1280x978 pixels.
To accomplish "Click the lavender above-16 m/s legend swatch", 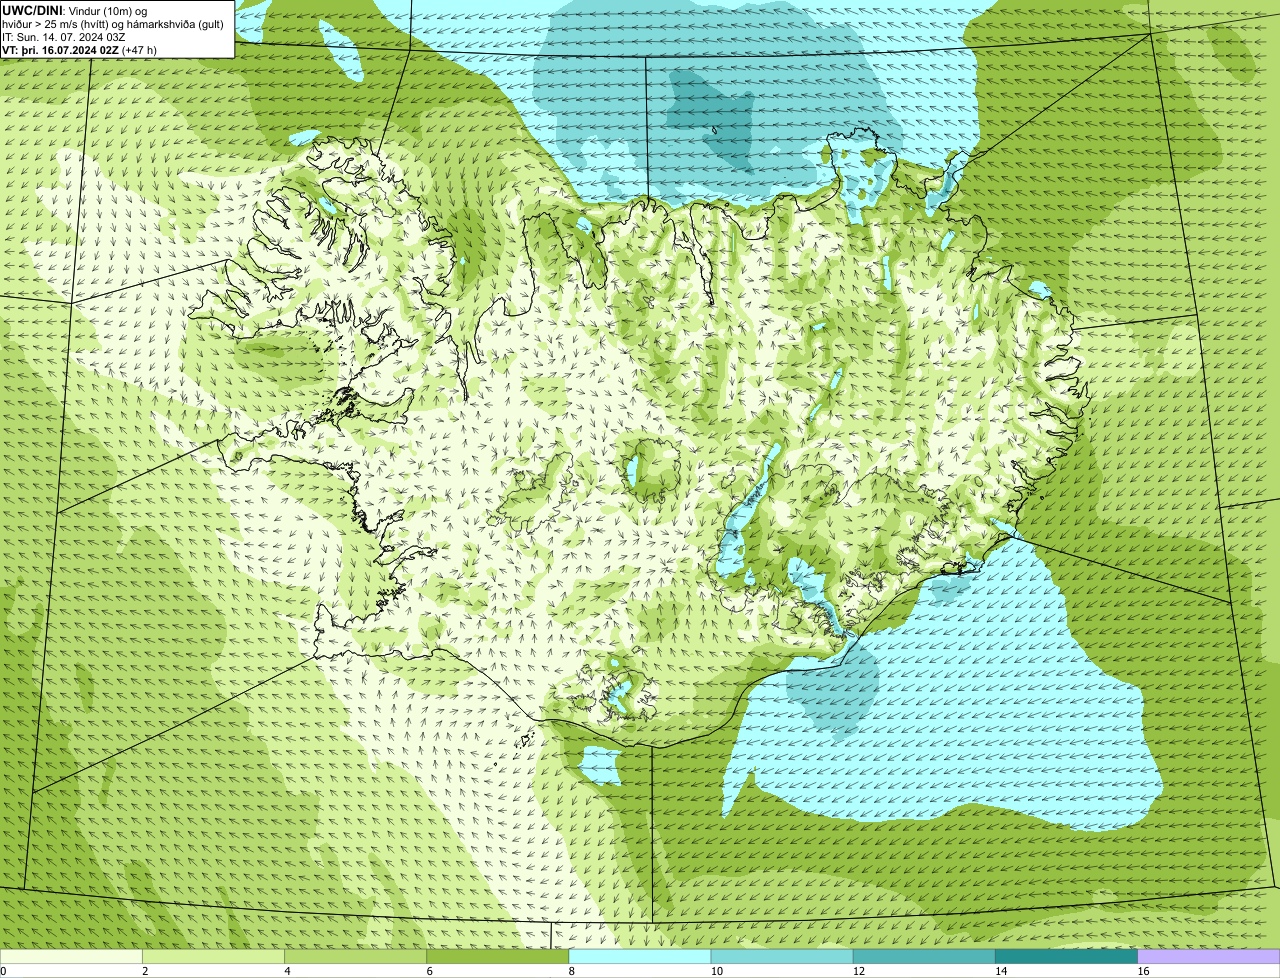I will 1209,956.
